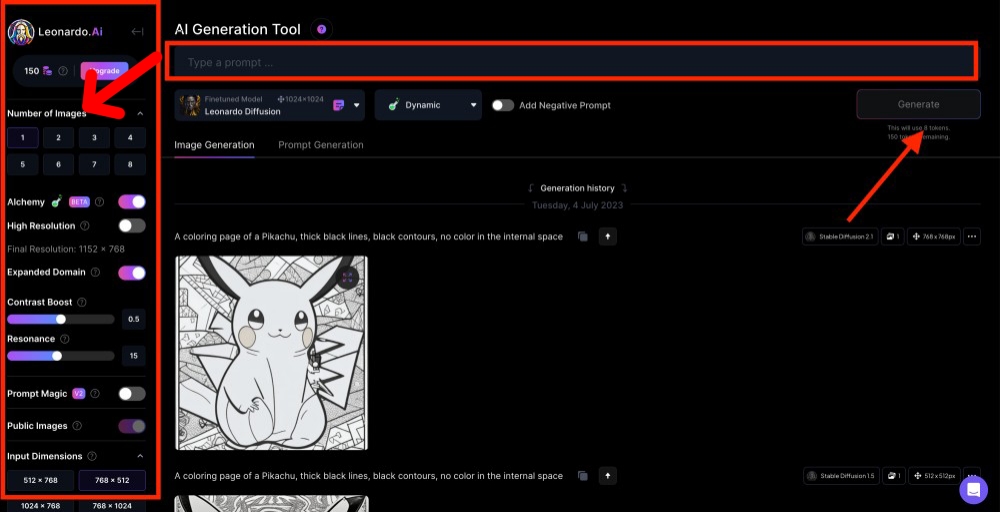The height and width of the screenshot is (512, 1000).
Task: Click the token coins icon next to 150
Action: click(x=47, y=71)
